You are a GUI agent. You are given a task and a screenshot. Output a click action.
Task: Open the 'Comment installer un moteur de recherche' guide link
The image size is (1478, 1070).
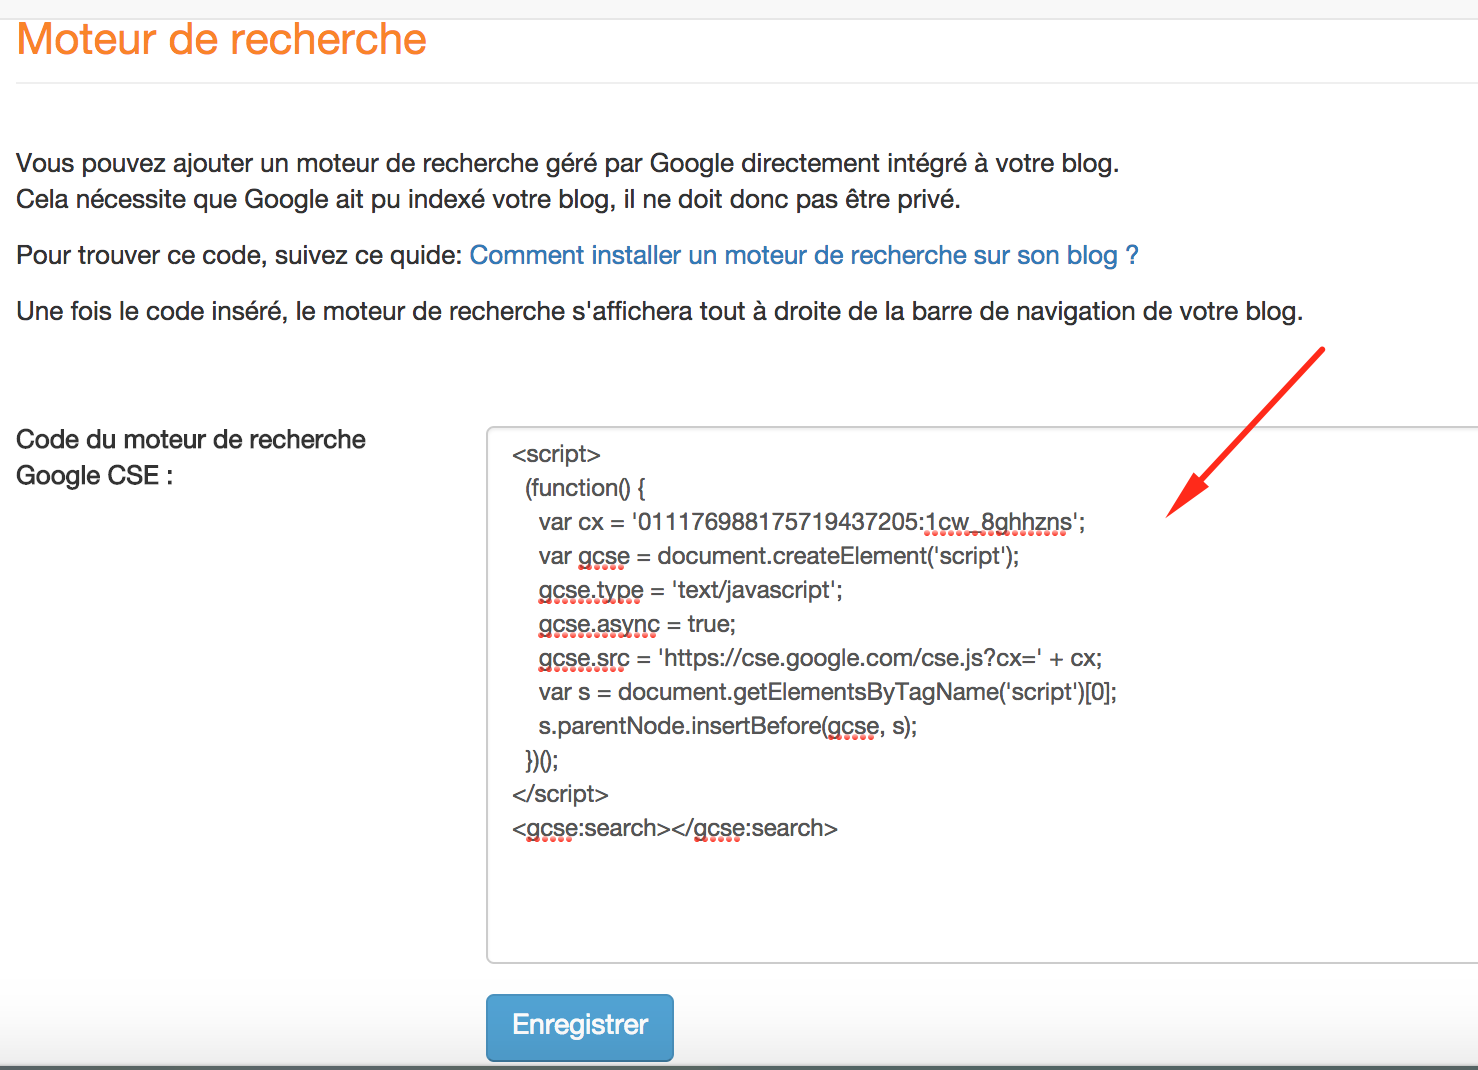[804, 255]
